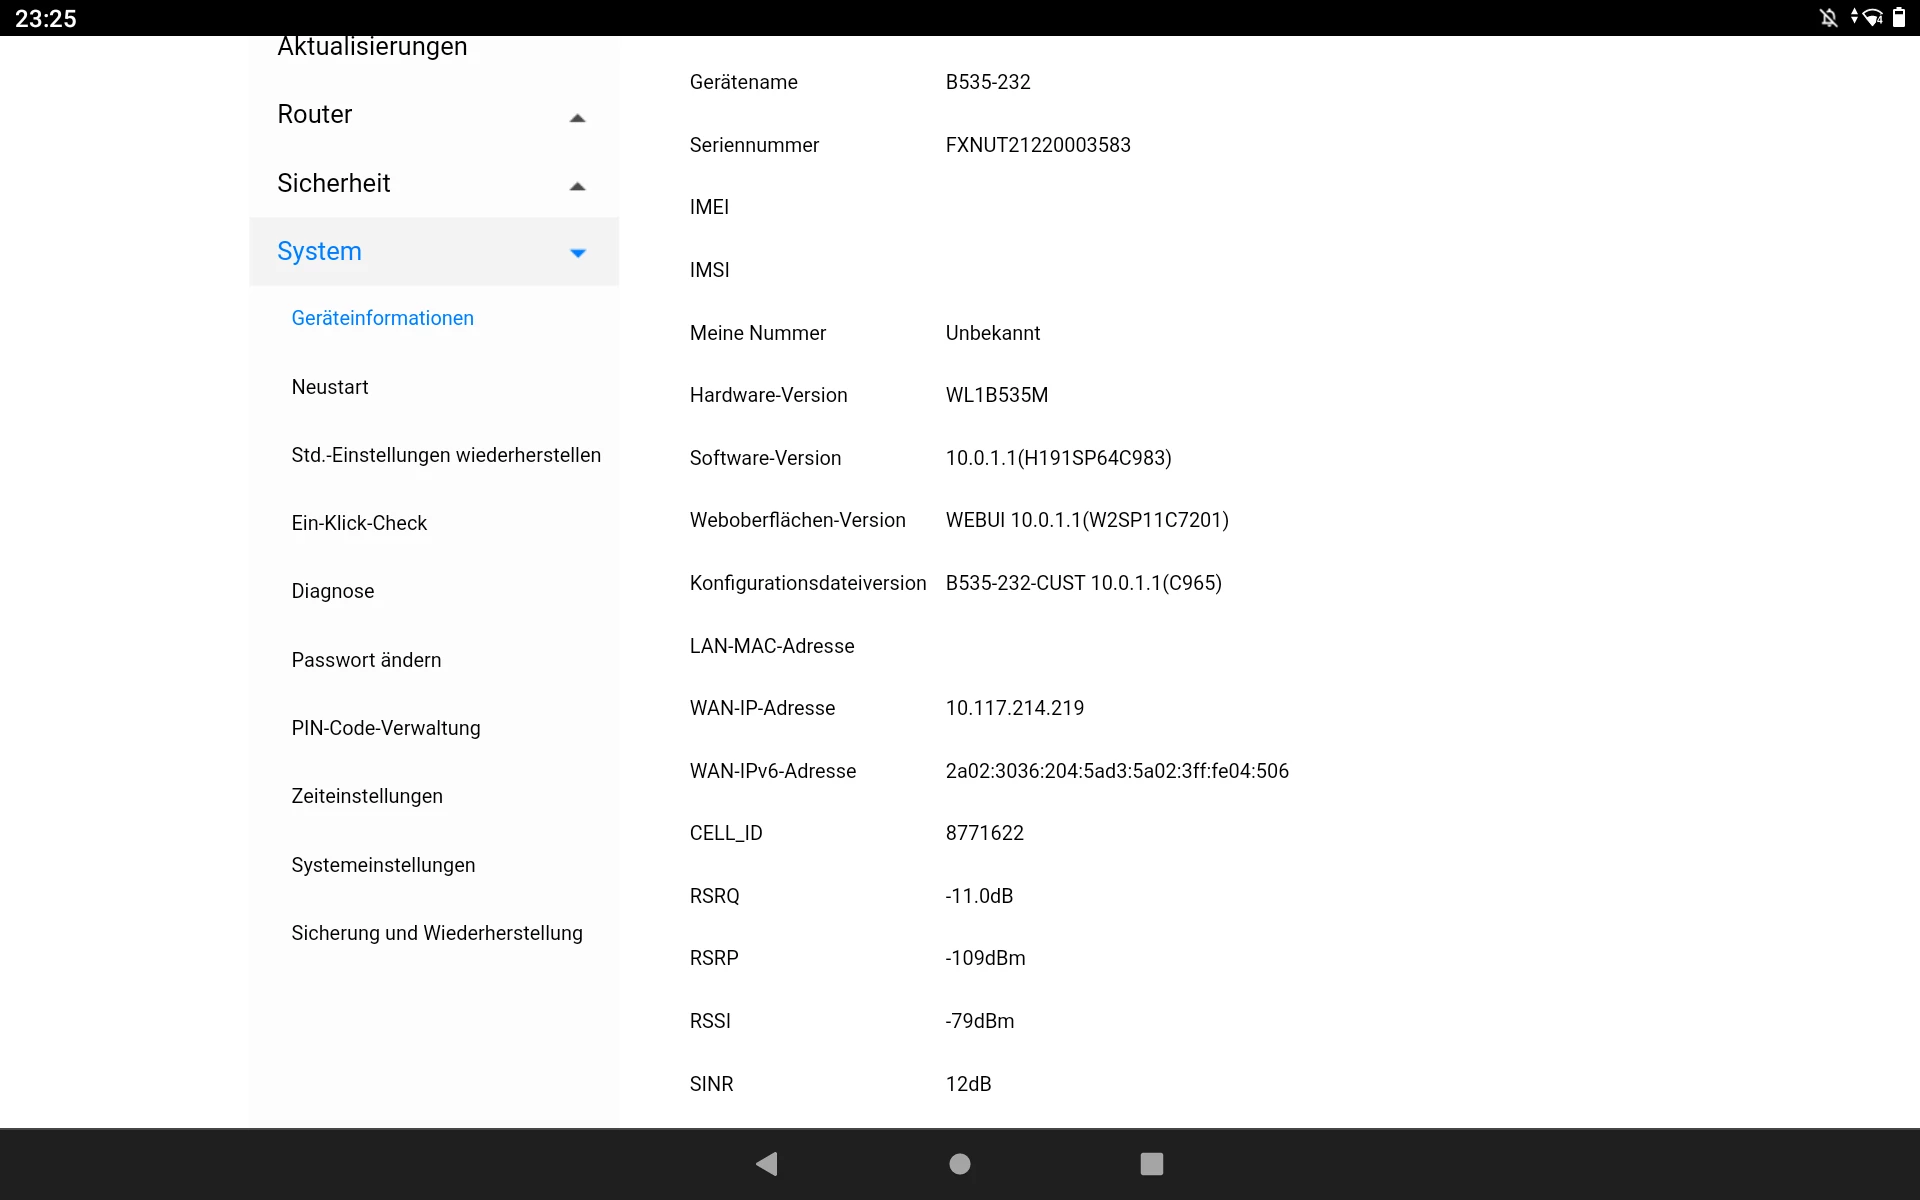Image resolution: width=1920 pixels, height=1200 pixels.
Task: Open Ein-Klick-Check page
Action: coord(359,523)
